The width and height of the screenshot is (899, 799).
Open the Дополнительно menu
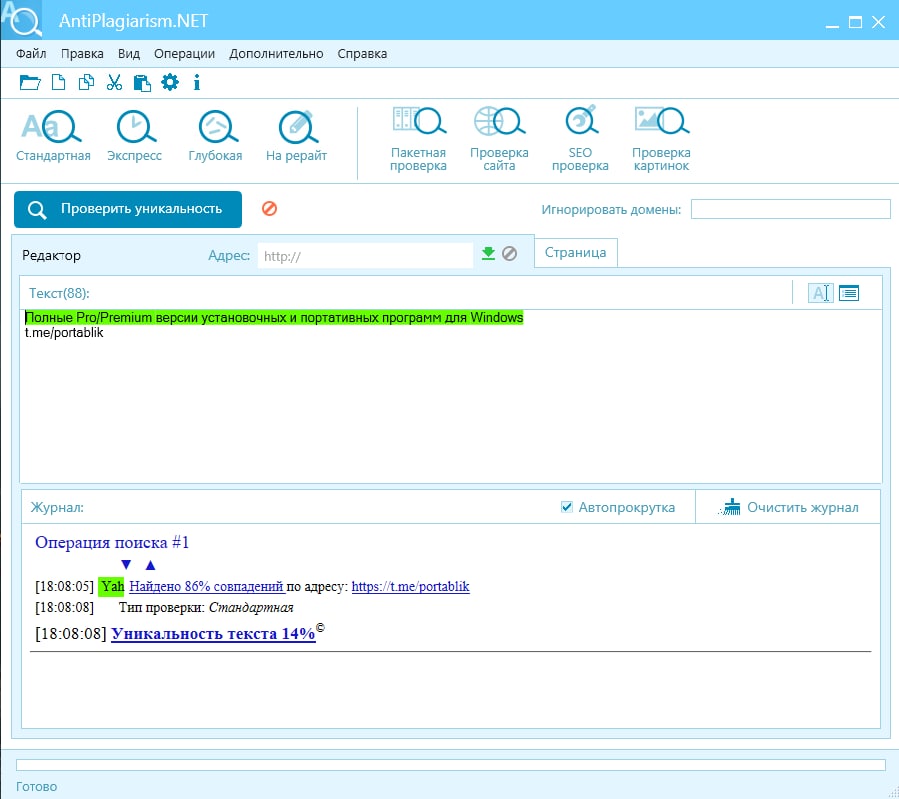point(276,53)
